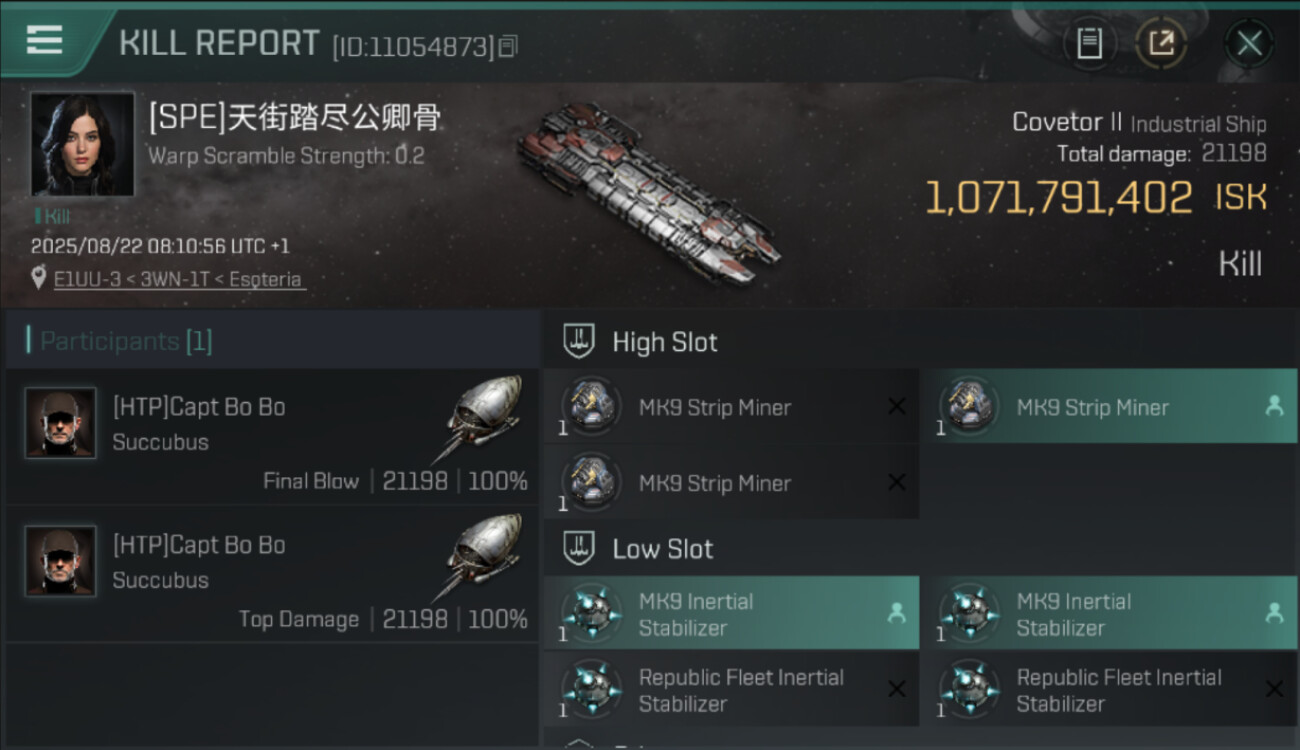Collapse the High Slot section header
This screenshot has height=750, width=1300.
[664, 342]
